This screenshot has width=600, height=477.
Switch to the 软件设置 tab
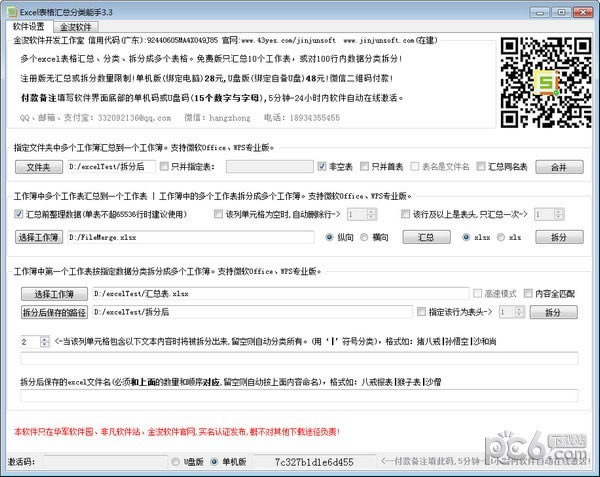click(29, 26)
